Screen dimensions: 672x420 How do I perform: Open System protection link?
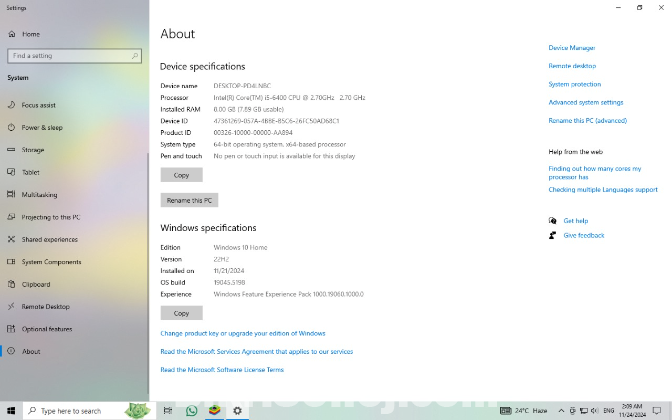[575, 84]
